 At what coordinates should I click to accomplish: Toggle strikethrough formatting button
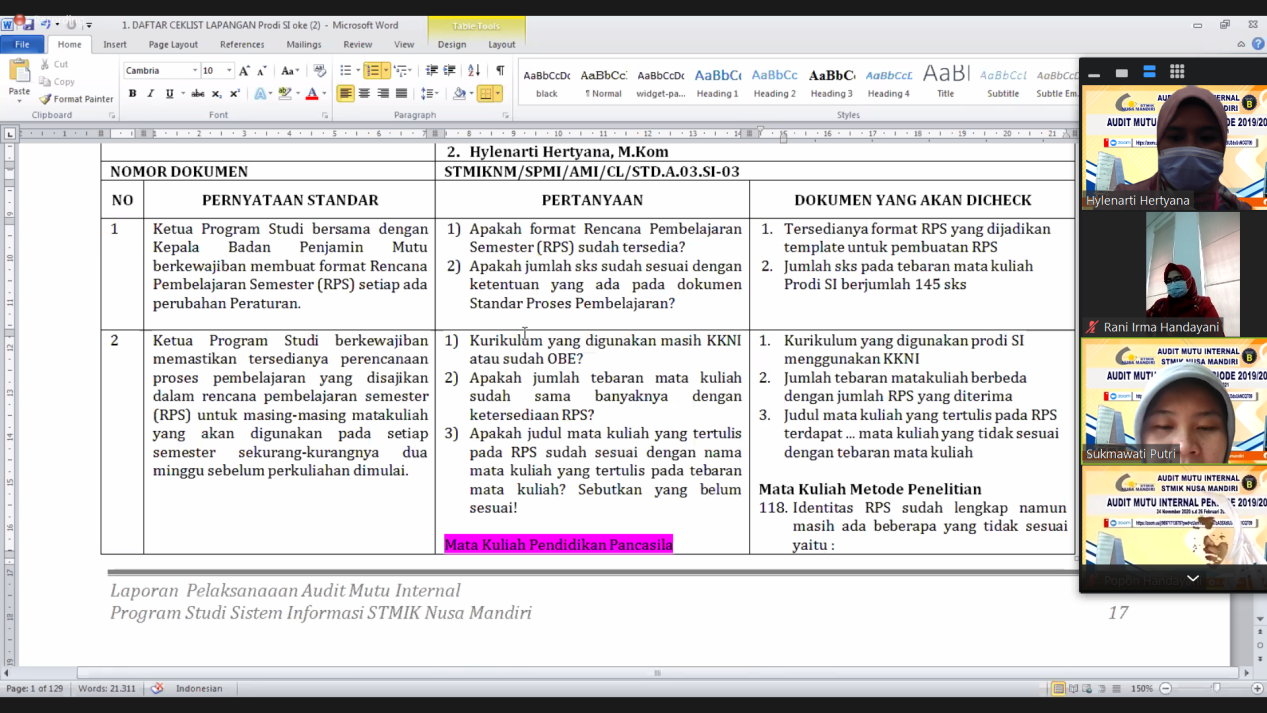[198, 94]
